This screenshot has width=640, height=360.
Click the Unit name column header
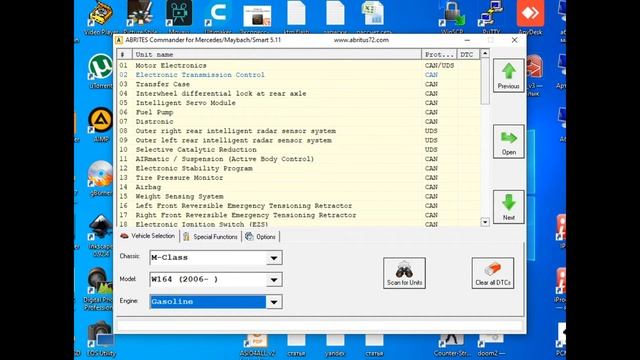click(x=277, y=54)
